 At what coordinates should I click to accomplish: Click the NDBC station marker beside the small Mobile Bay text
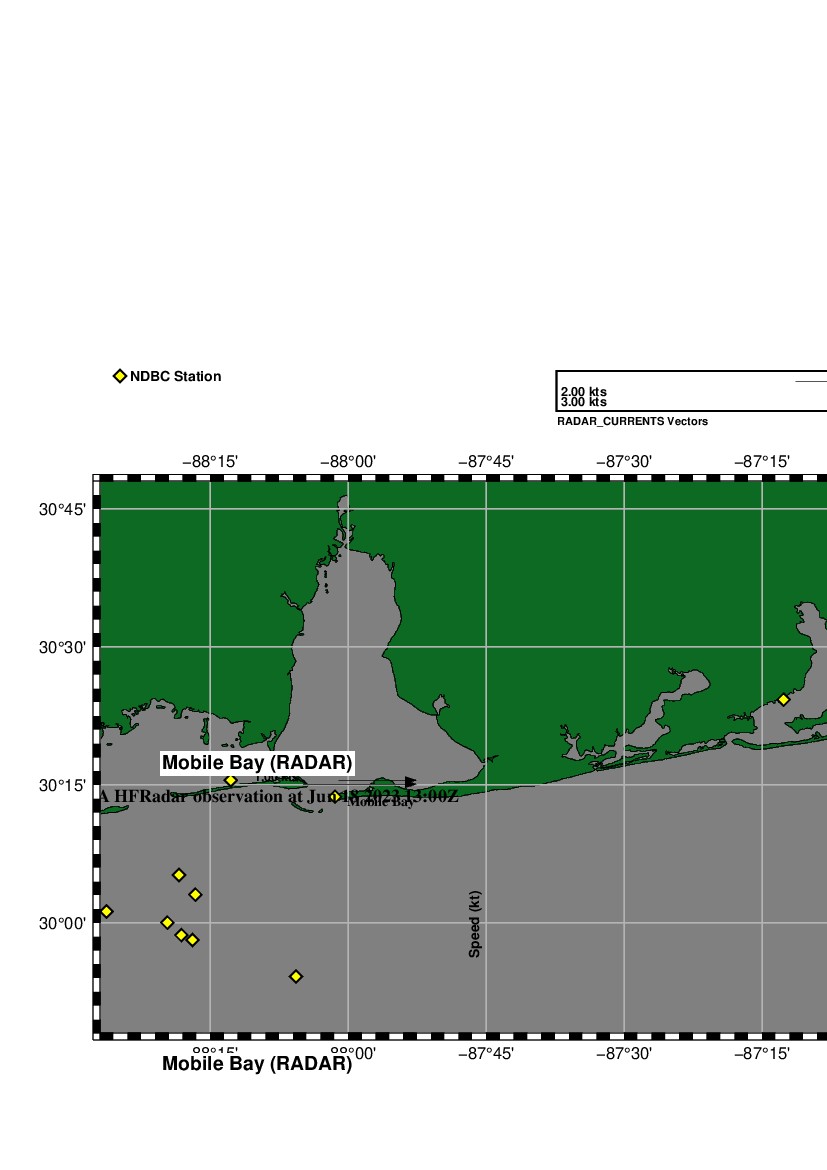tap(336, 796)
